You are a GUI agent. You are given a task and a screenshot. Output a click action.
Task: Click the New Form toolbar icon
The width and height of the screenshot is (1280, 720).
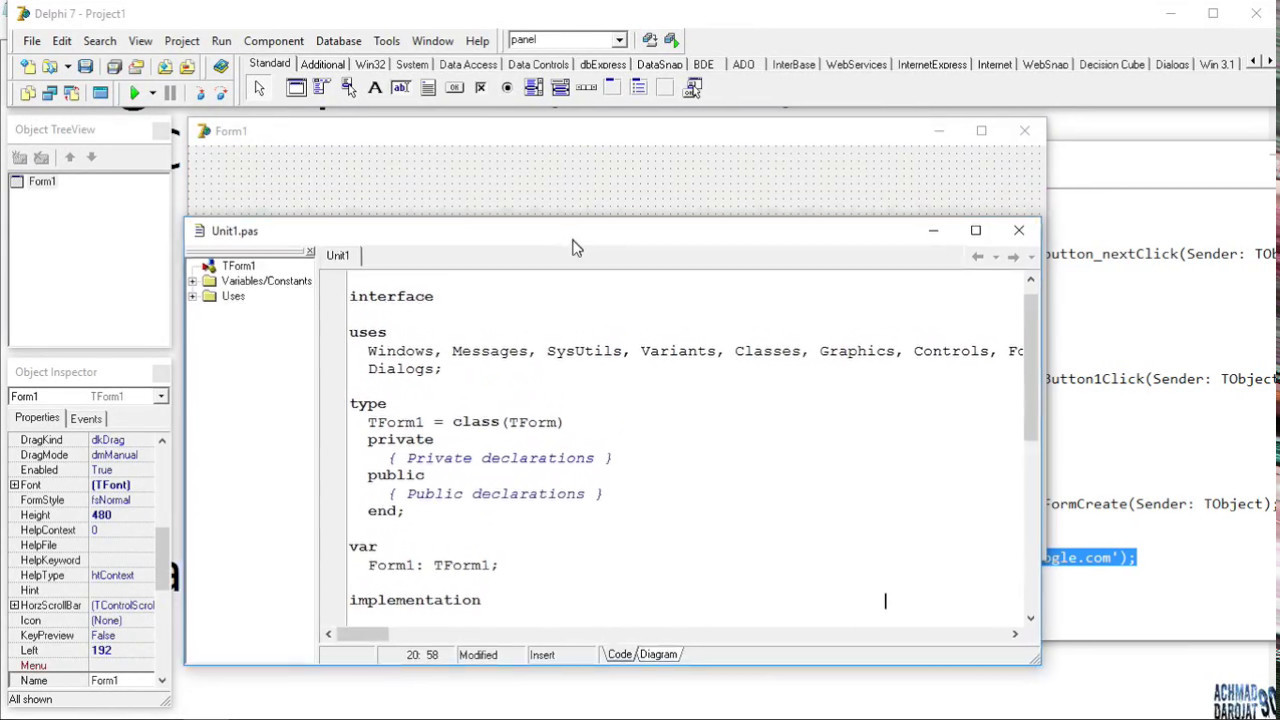pos(100,93)
